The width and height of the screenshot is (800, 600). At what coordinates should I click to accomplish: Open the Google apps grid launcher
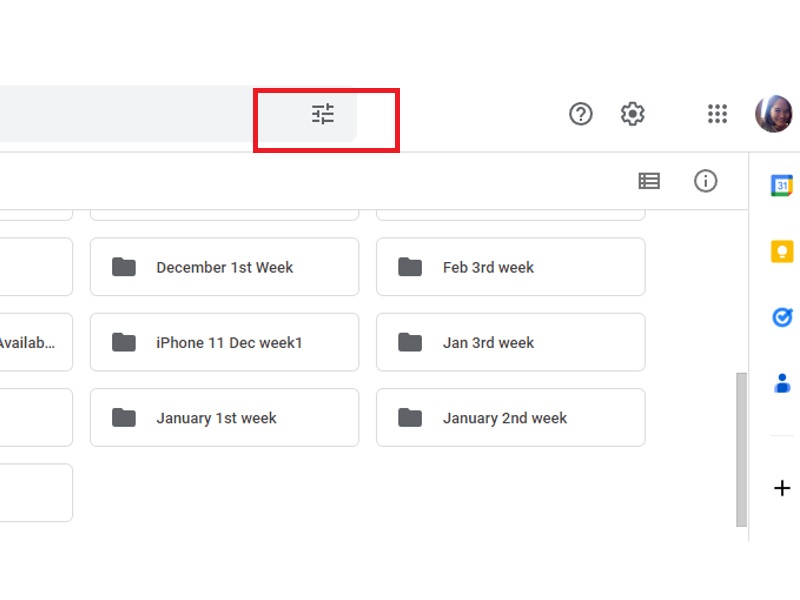pos(717,114)
